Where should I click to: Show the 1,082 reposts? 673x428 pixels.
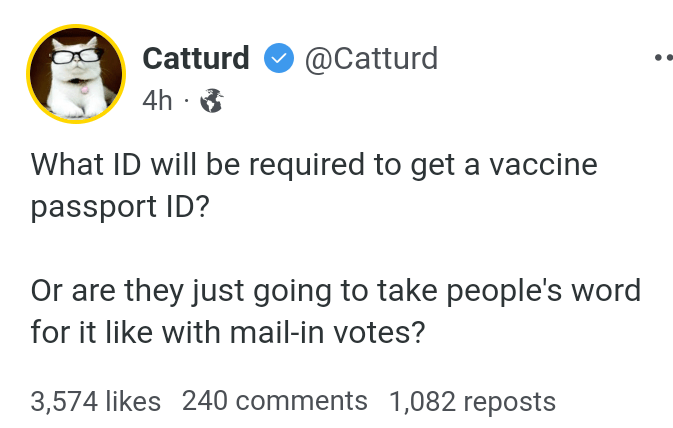(x=471, y=402)
